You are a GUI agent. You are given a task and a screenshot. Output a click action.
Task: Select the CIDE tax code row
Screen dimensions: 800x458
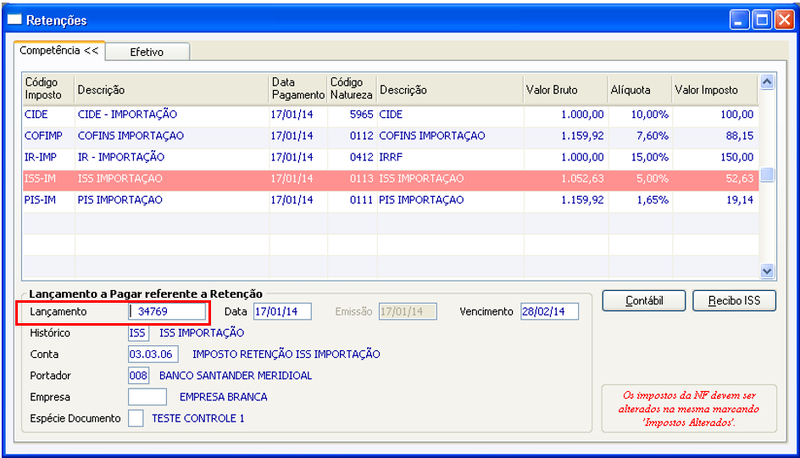coord(390,114)
